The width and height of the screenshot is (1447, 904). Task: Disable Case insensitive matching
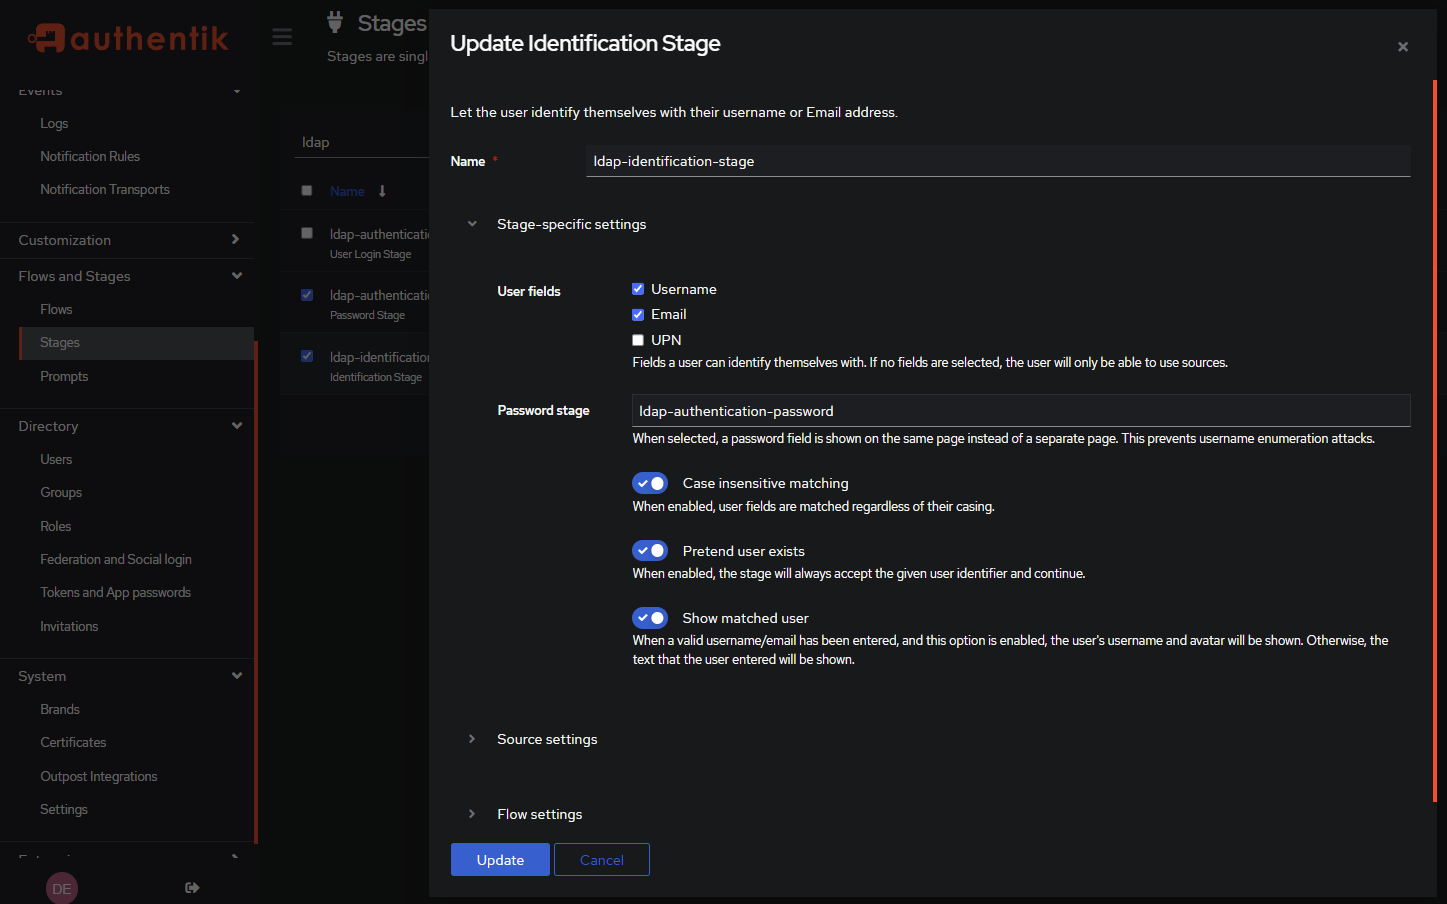click(x=649, y=483)
